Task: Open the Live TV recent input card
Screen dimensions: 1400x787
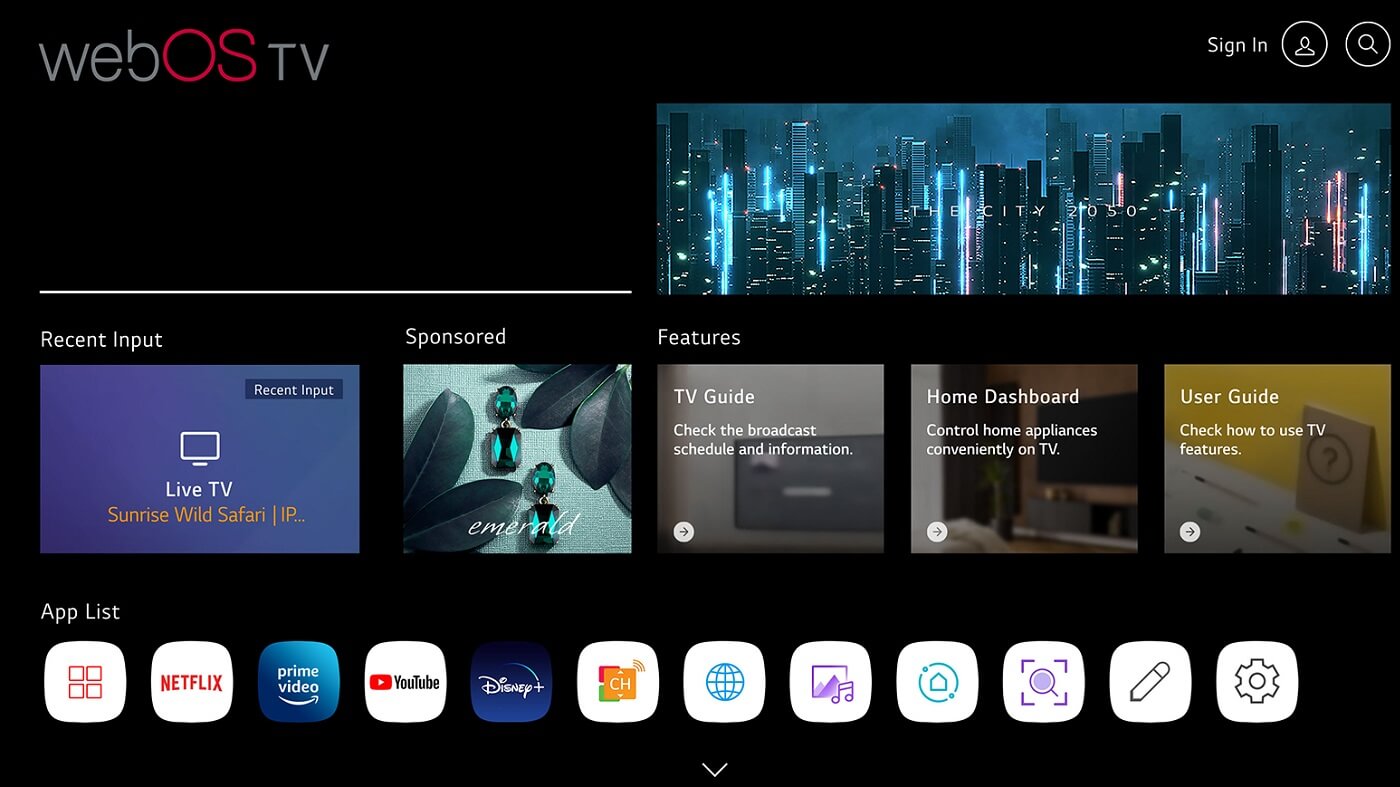Action: (x=199, y=459)
